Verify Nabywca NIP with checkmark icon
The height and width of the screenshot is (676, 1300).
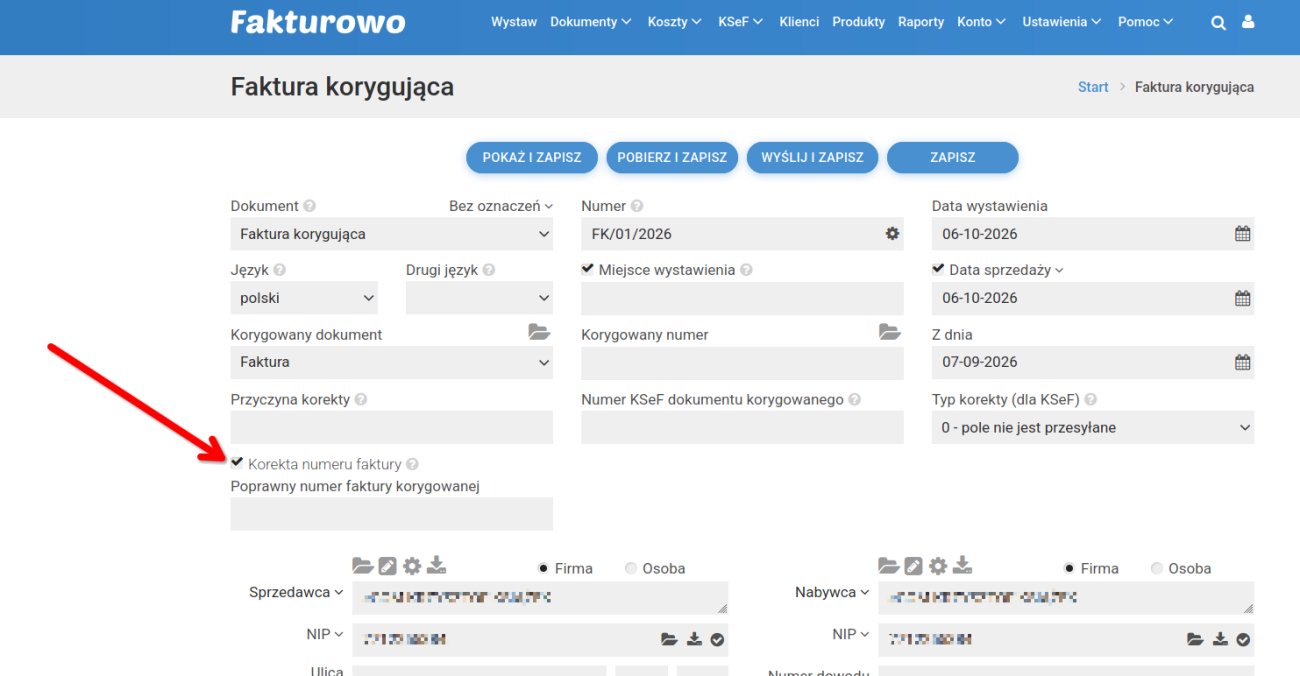(x=1243, y=639)
